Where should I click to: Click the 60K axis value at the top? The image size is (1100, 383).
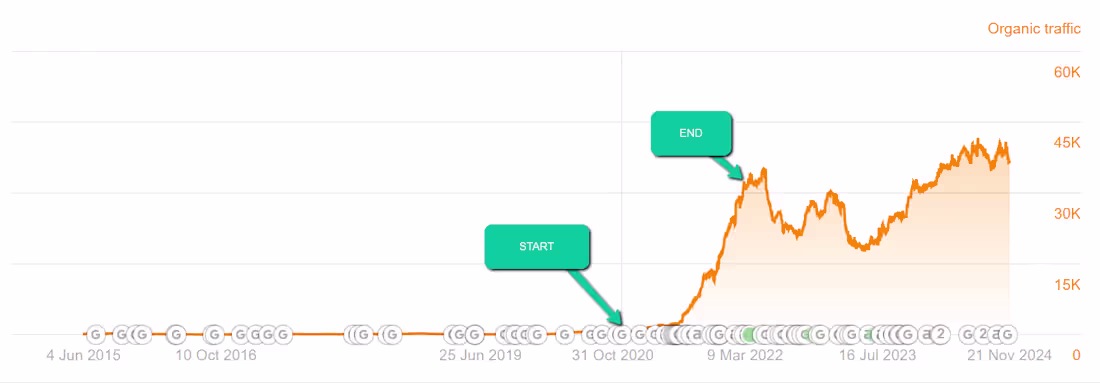pos(1067,73)
